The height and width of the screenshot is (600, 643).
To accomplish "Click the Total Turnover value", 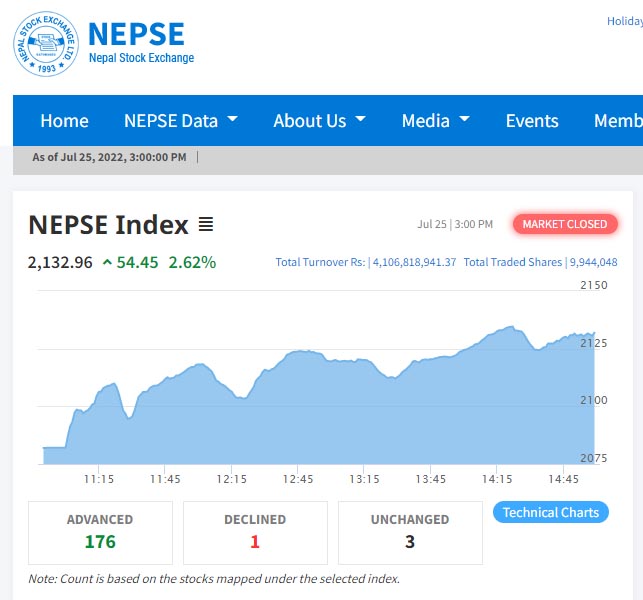I will click(x=414, y=262).
